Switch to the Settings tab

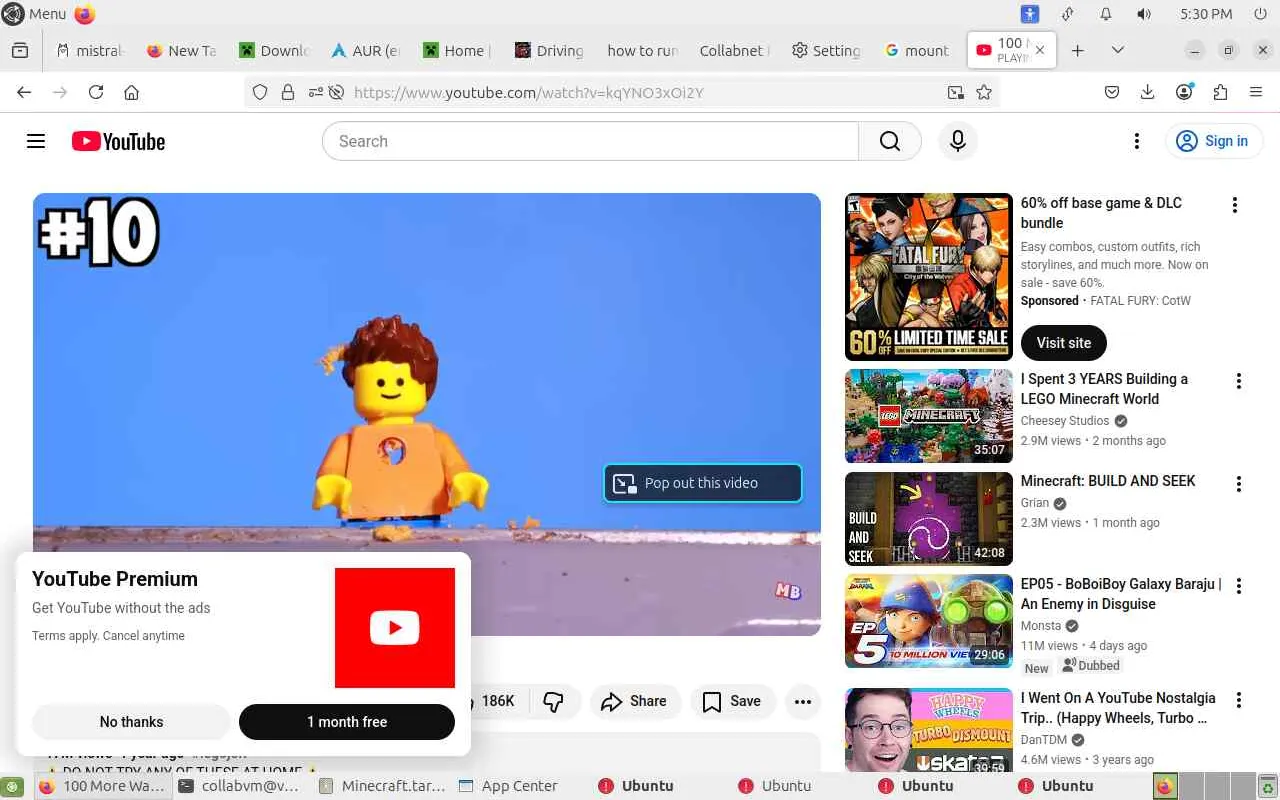[x=825, y=50]
